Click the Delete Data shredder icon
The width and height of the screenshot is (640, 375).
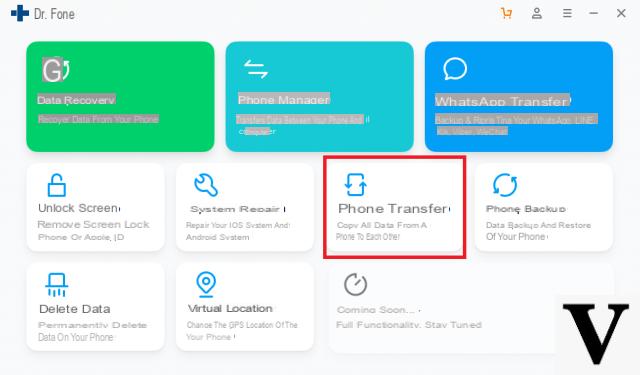56,285
